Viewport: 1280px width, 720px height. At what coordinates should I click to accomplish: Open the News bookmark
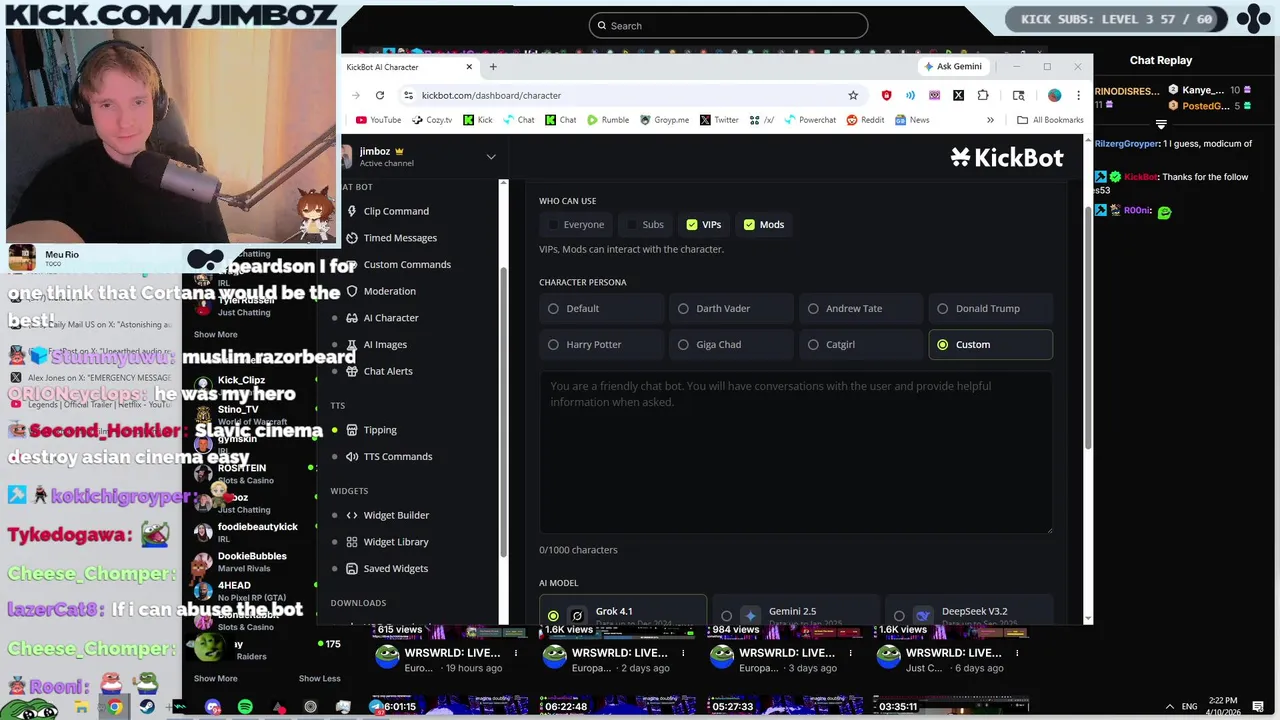pyautogui.click(x=912, y=120)
